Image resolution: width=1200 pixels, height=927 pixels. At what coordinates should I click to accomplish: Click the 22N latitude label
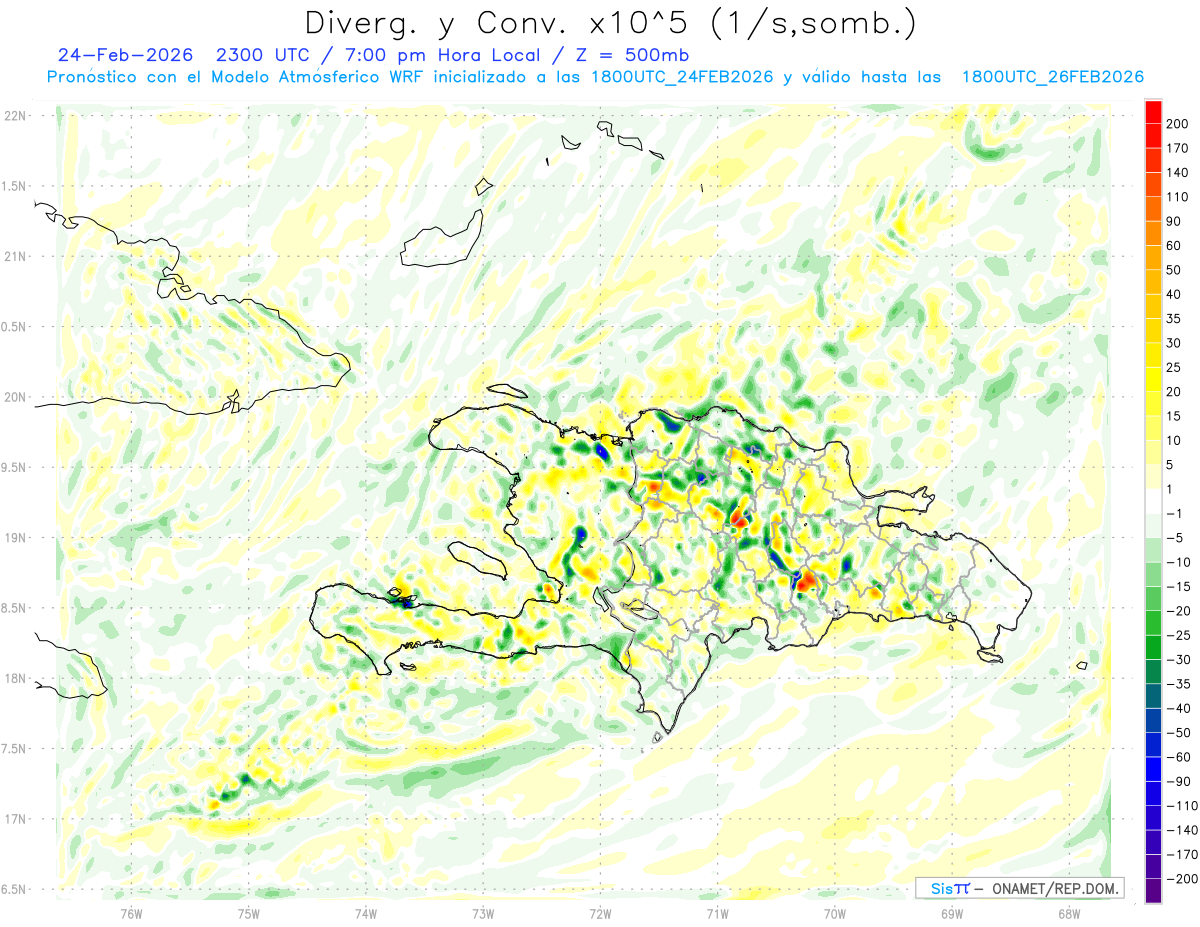tap(14, 116)
